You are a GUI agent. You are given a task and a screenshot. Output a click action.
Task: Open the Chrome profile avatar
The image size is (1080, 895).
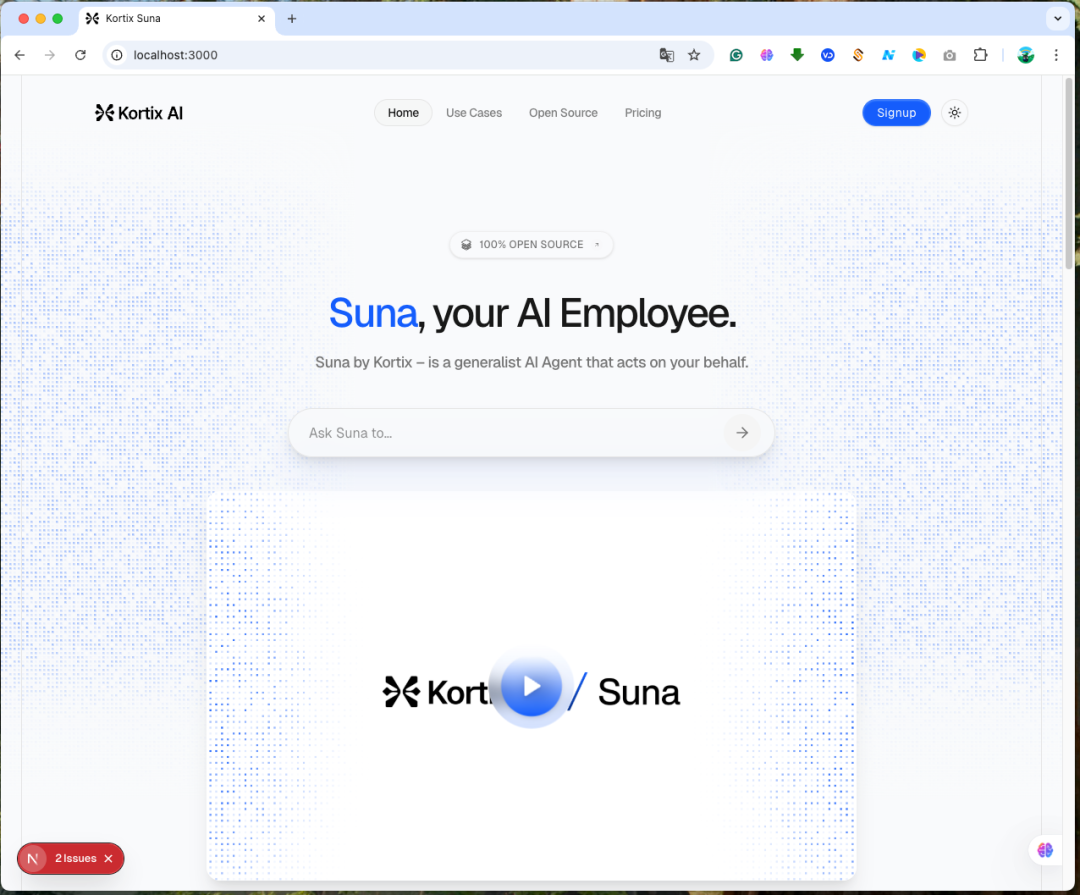point(1026,55)
